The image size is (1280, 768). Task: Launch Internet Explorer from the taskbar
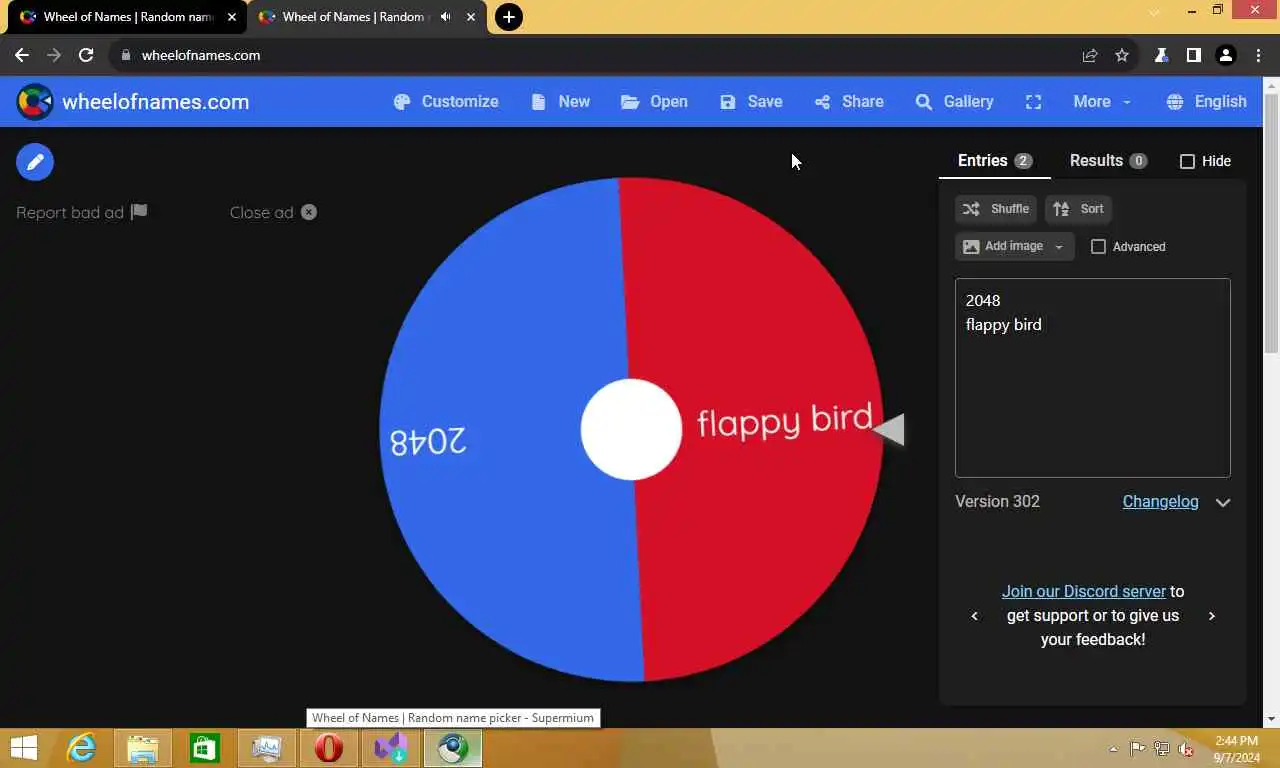click(81, 748)
